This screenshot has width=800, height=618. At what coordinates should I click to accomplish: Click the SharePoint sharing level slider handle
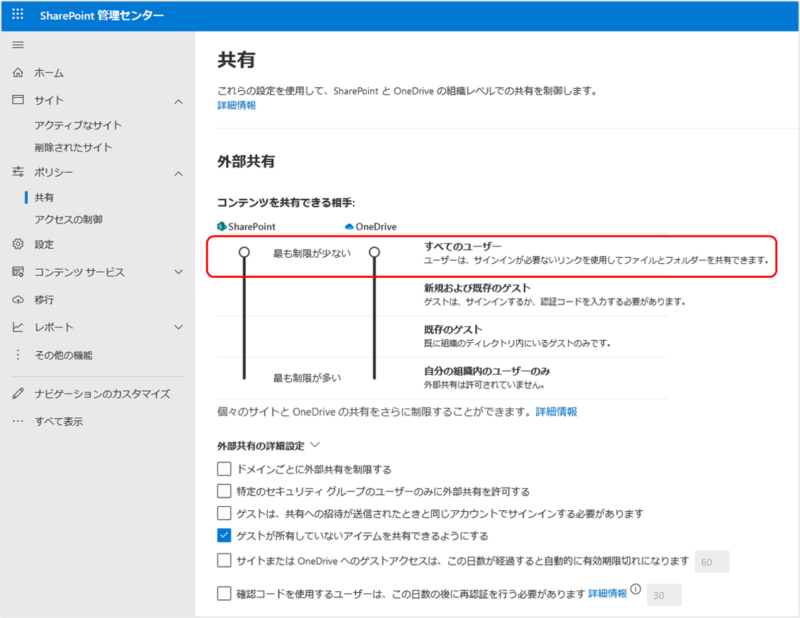point(244,253)
